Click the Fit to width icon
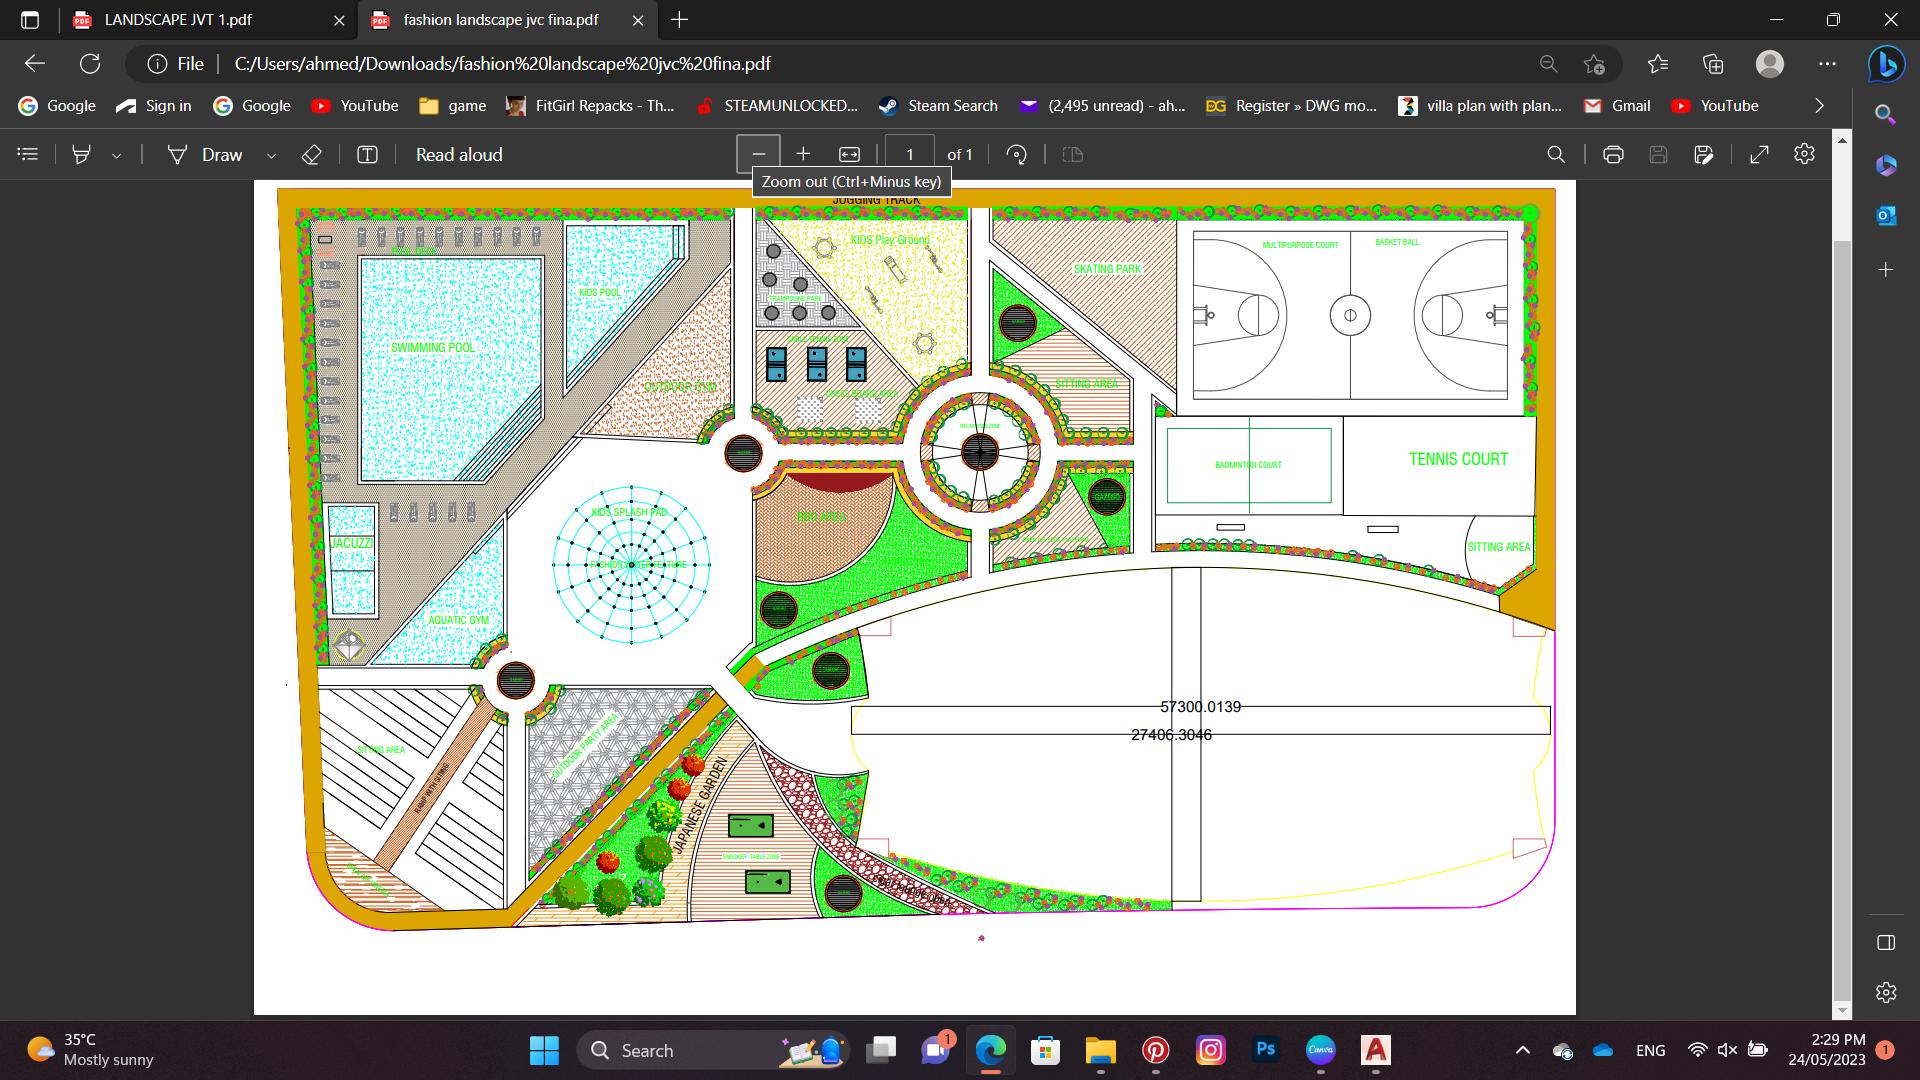1920x1080 pixels. click(849, 154)
